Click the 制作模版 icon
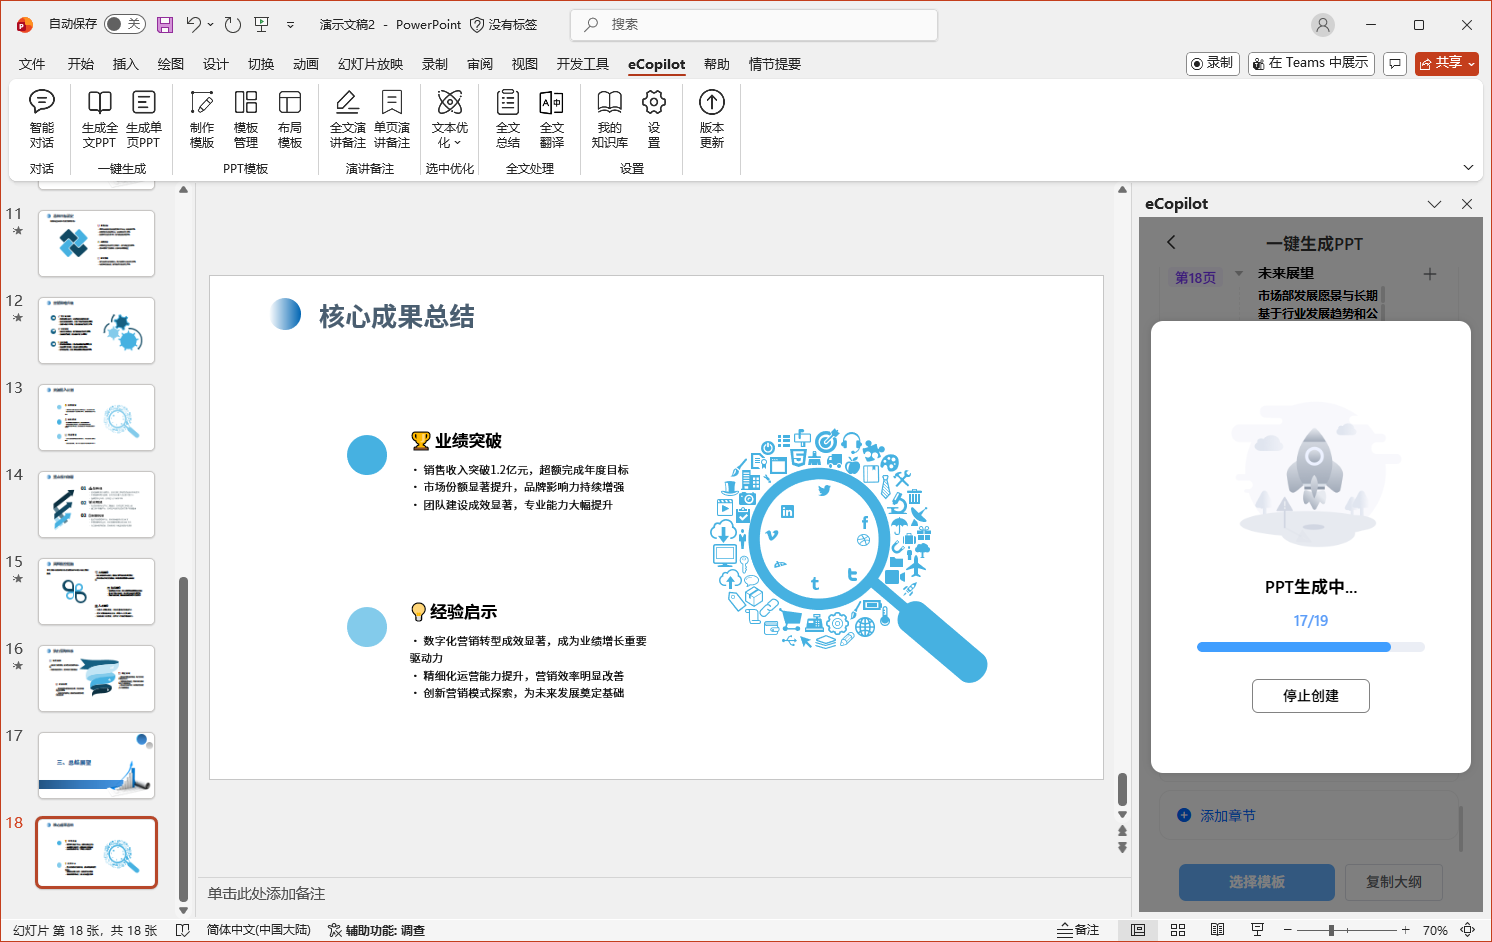Image resolution: width=1492 pixels, height=942 pixels. pyautogui.click(x=202, y=120)
